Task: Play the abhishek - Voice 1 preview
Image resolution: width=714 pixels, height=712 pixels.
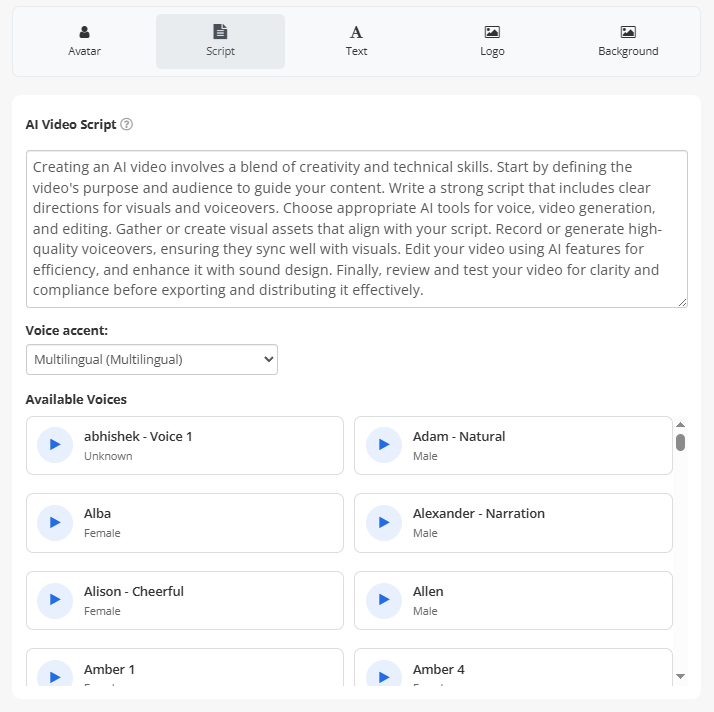Action: [x=55, y=445]
